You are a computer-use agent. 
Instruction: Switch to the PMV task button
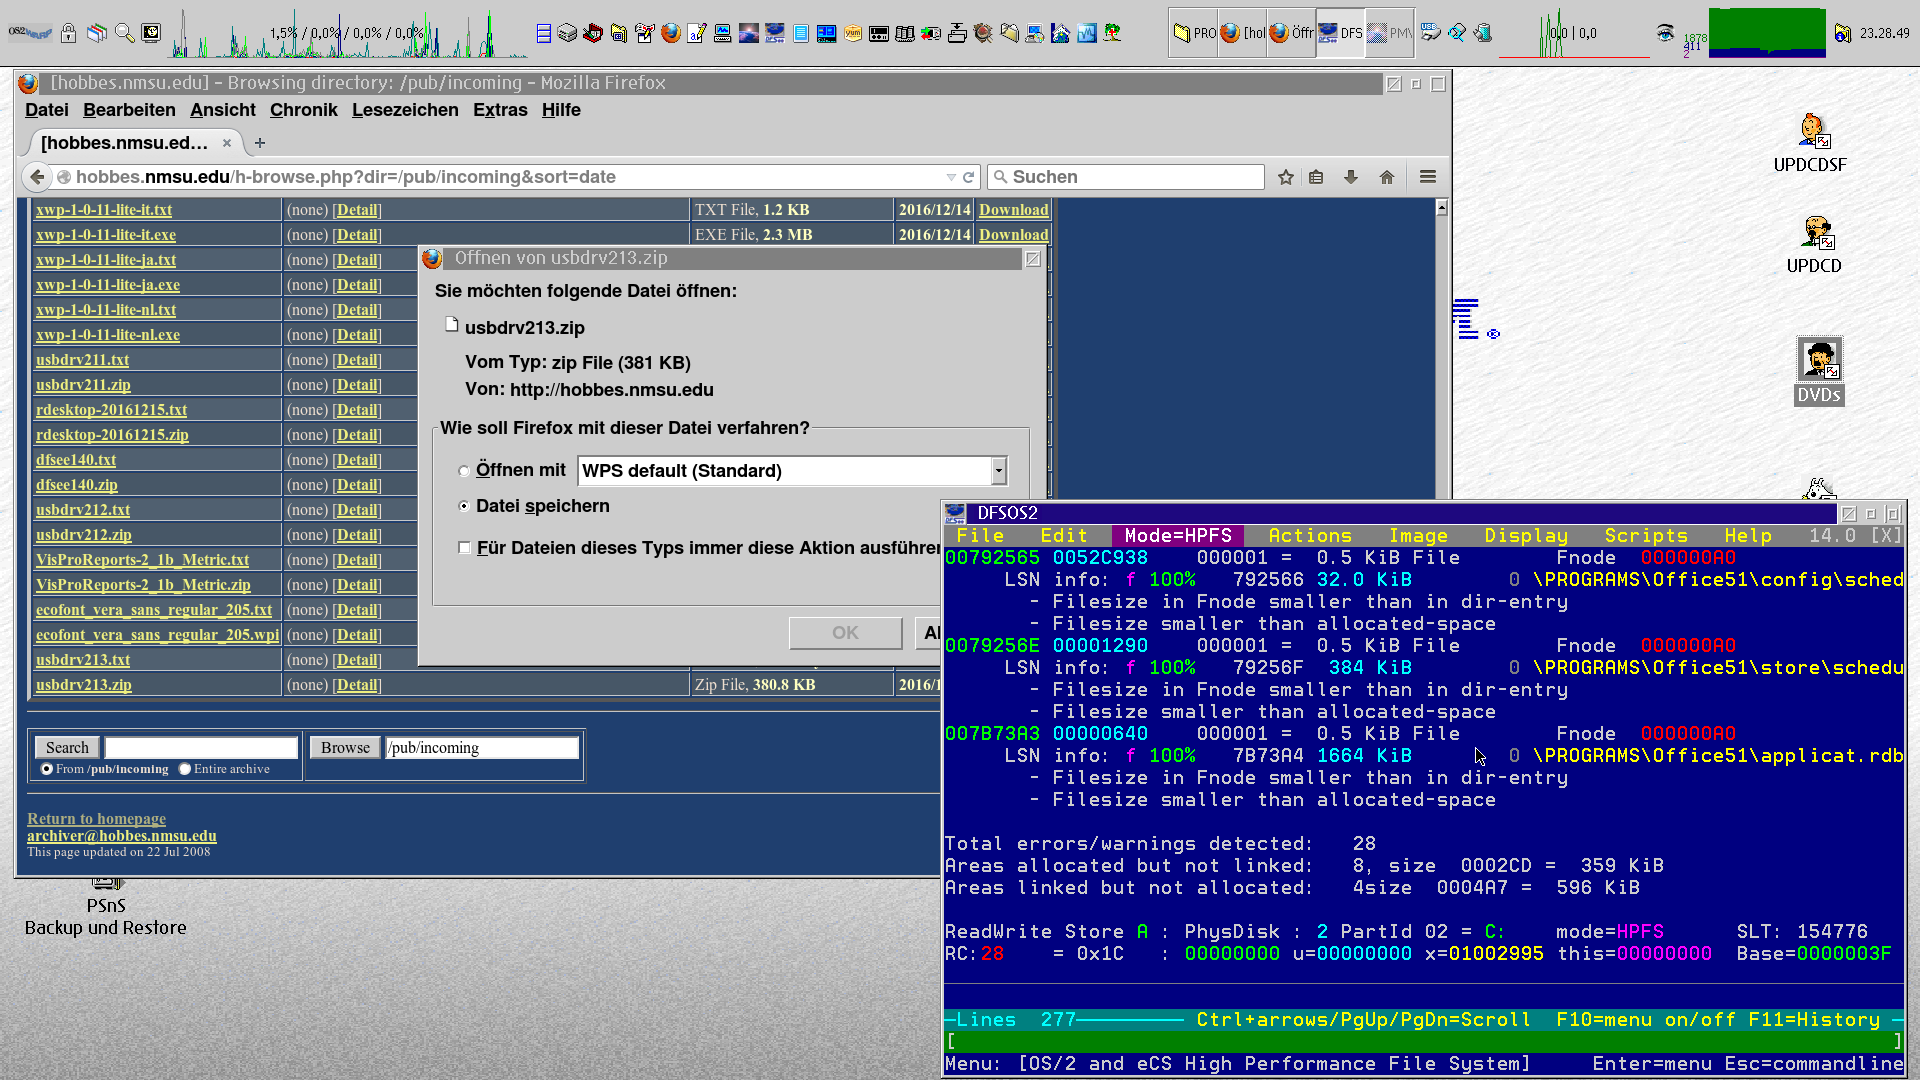coord(1389,33)
